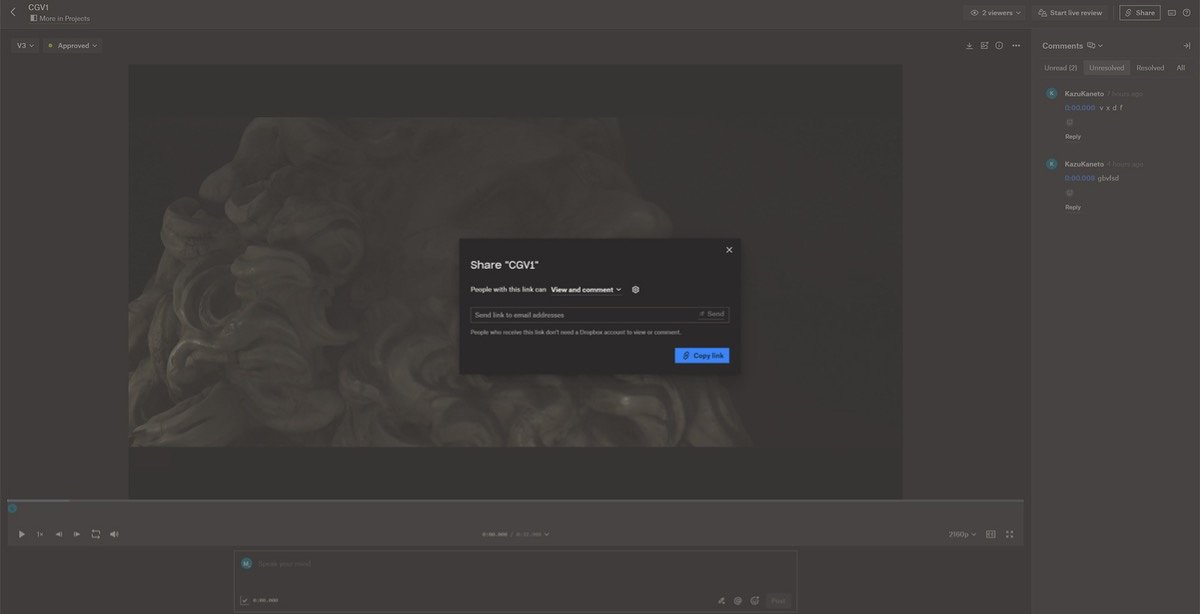Collapse the Comments side panel
The image size is (1200, 614).
(x=1186, y=46)
